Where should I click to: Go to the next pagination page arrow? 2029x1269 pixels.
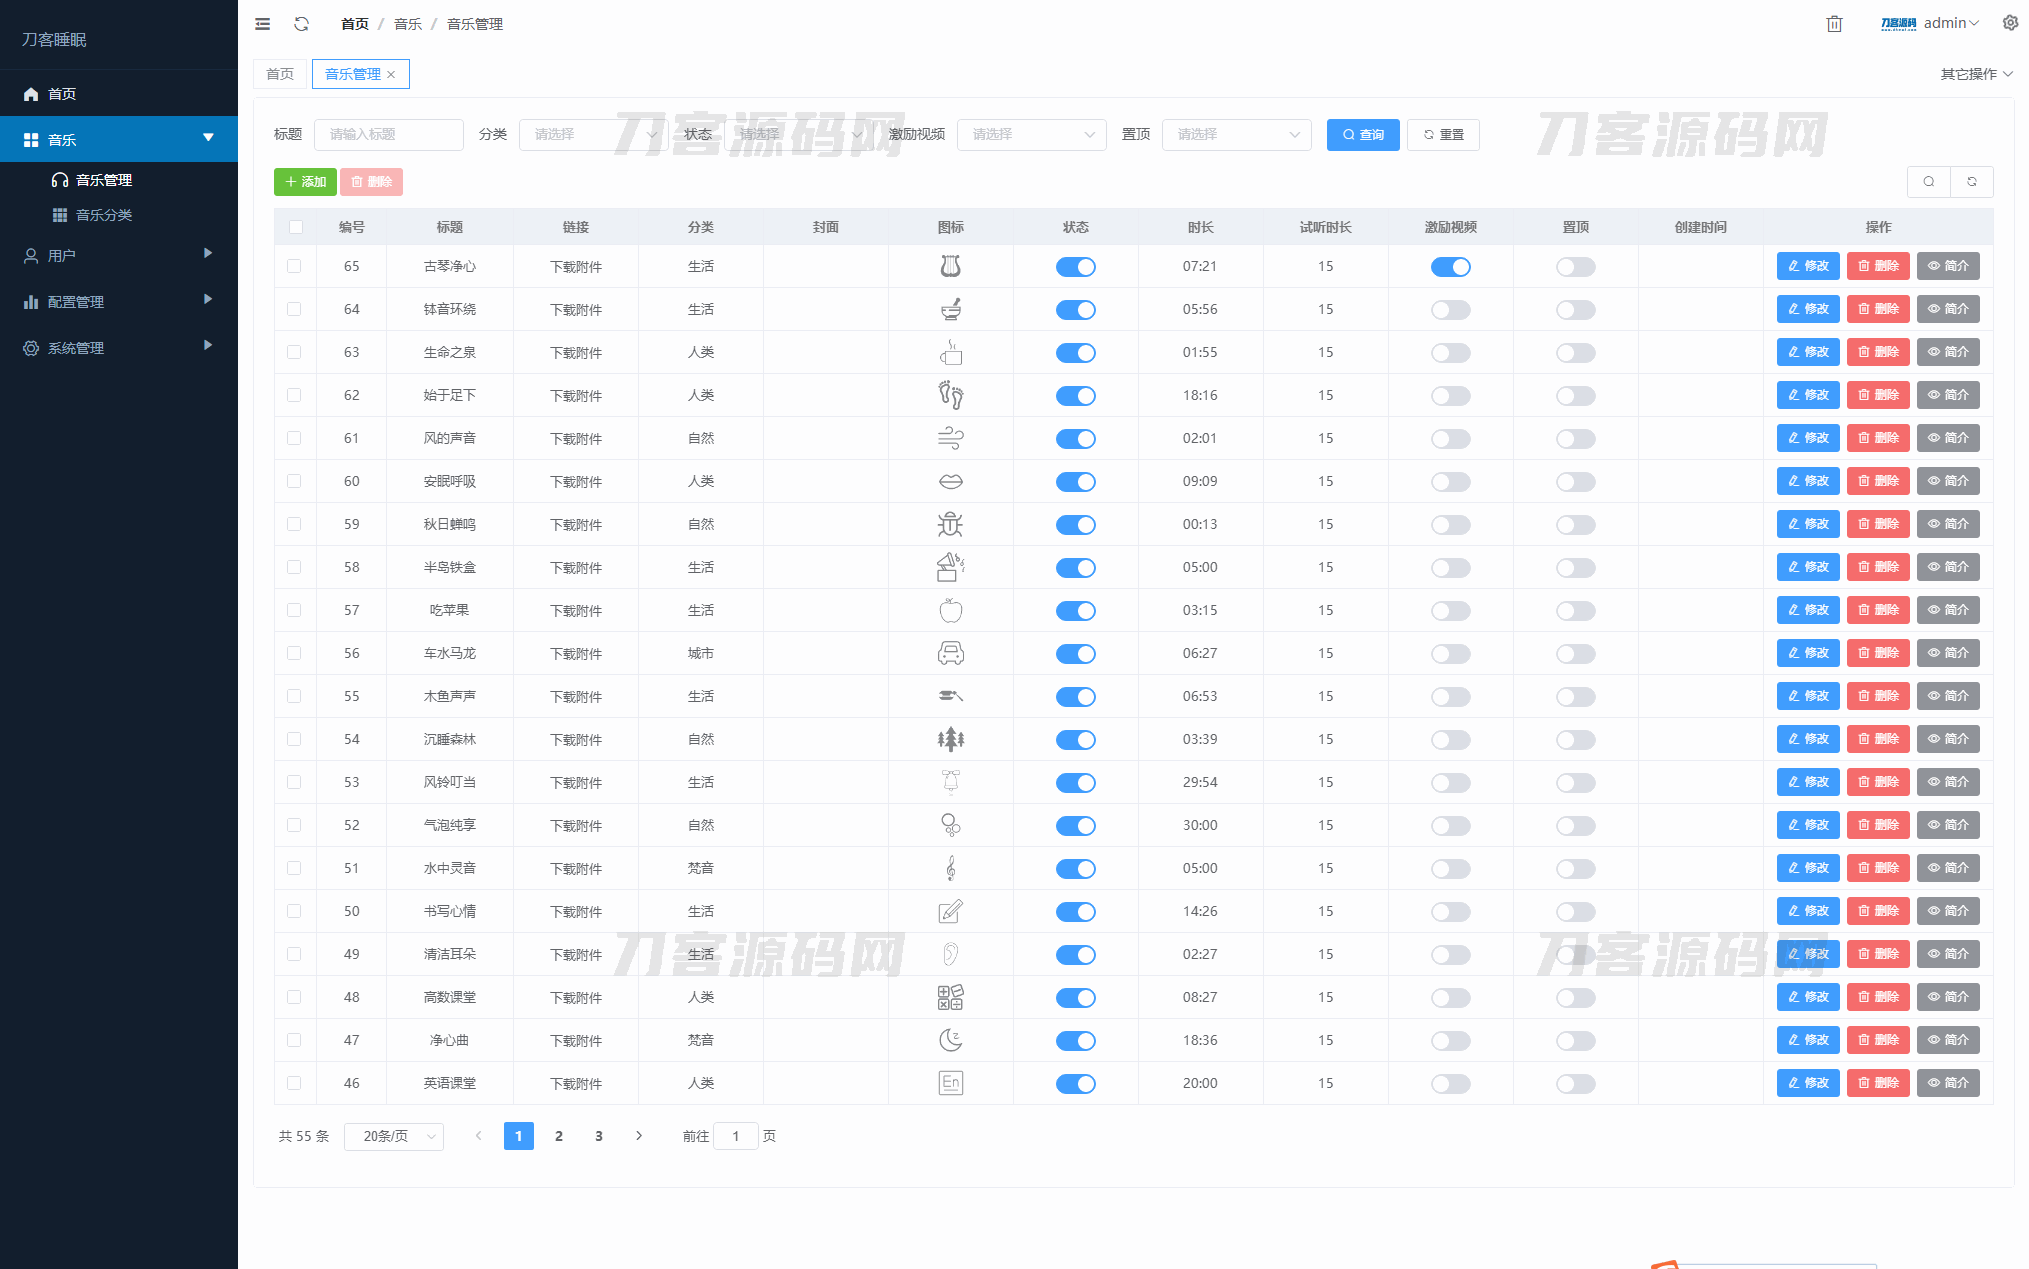pyautogui.click(x=639, y=1136)
